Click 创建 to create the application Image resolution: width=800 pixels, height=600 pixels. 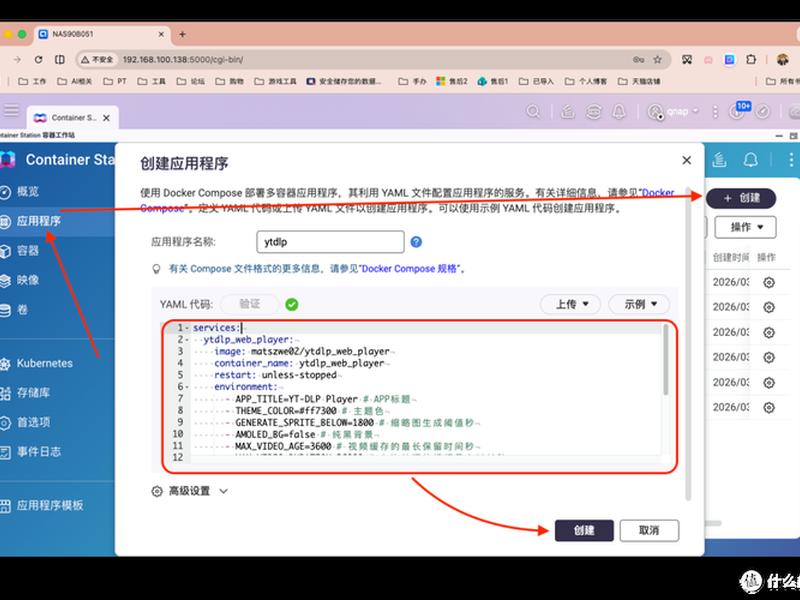coord(584,531)
